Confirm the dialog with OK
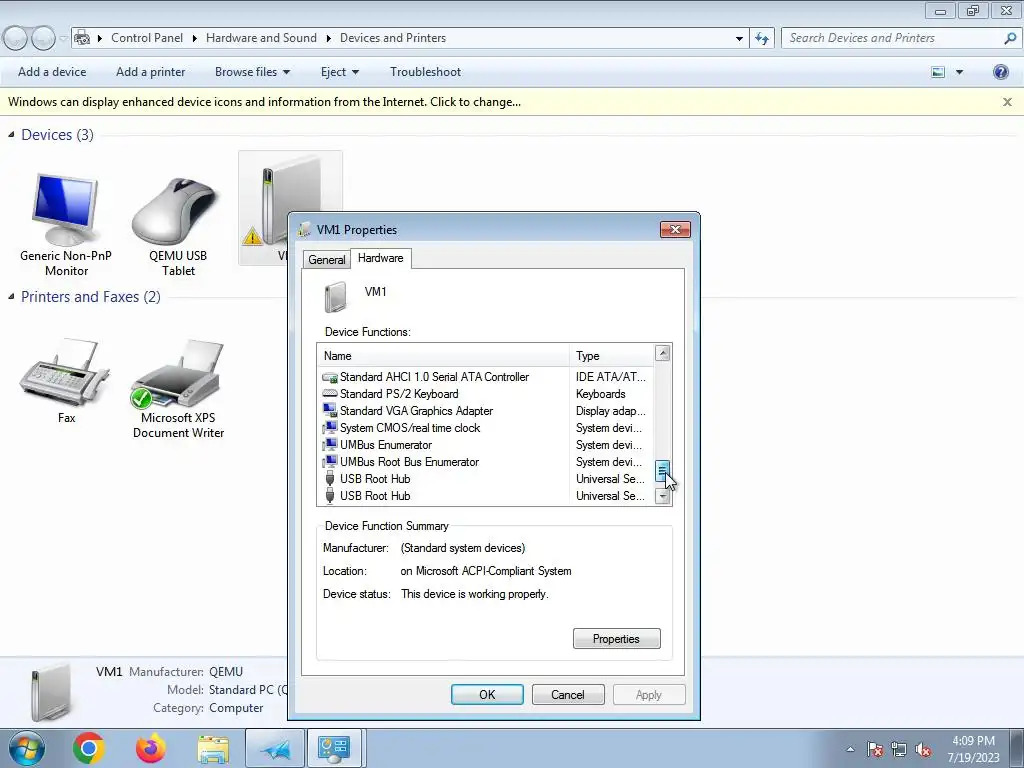The image size is (1024, 768). coord(487,695)
